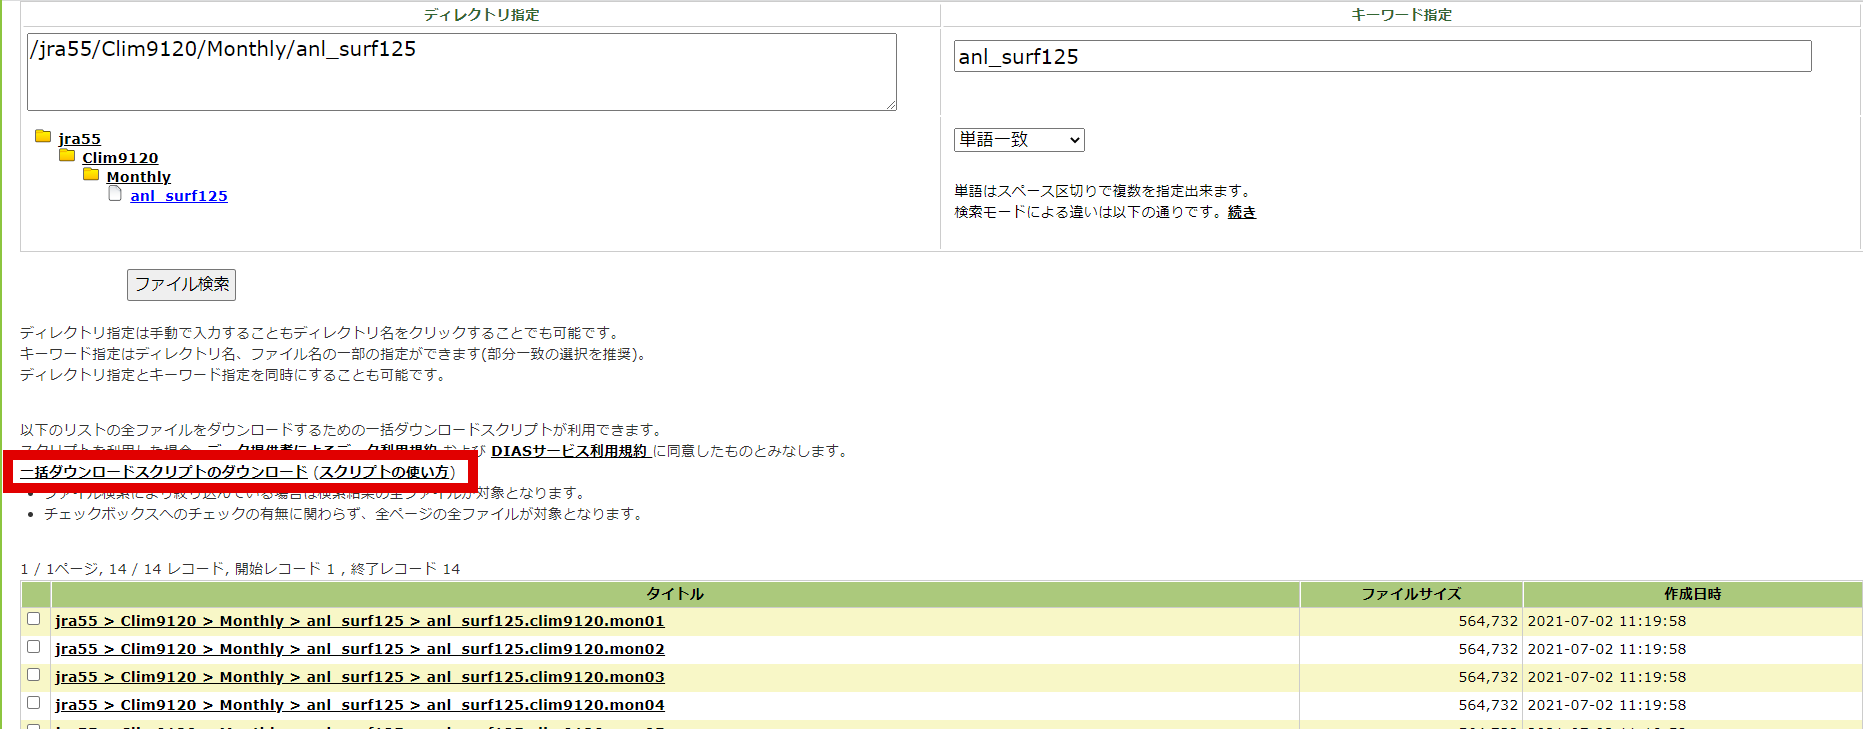
Task: Click the ディレクトリ指定 heading
Action: click(x=481, y=15)
